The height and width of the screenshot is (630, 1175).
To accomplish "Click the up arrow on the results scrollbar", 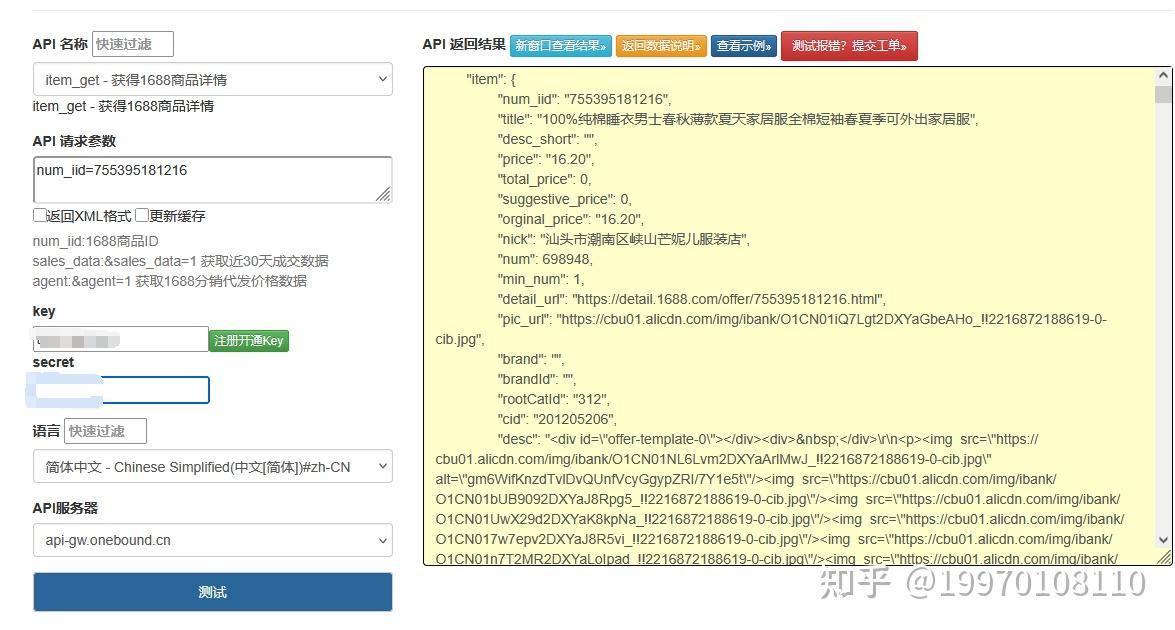I will [1163, 72].
